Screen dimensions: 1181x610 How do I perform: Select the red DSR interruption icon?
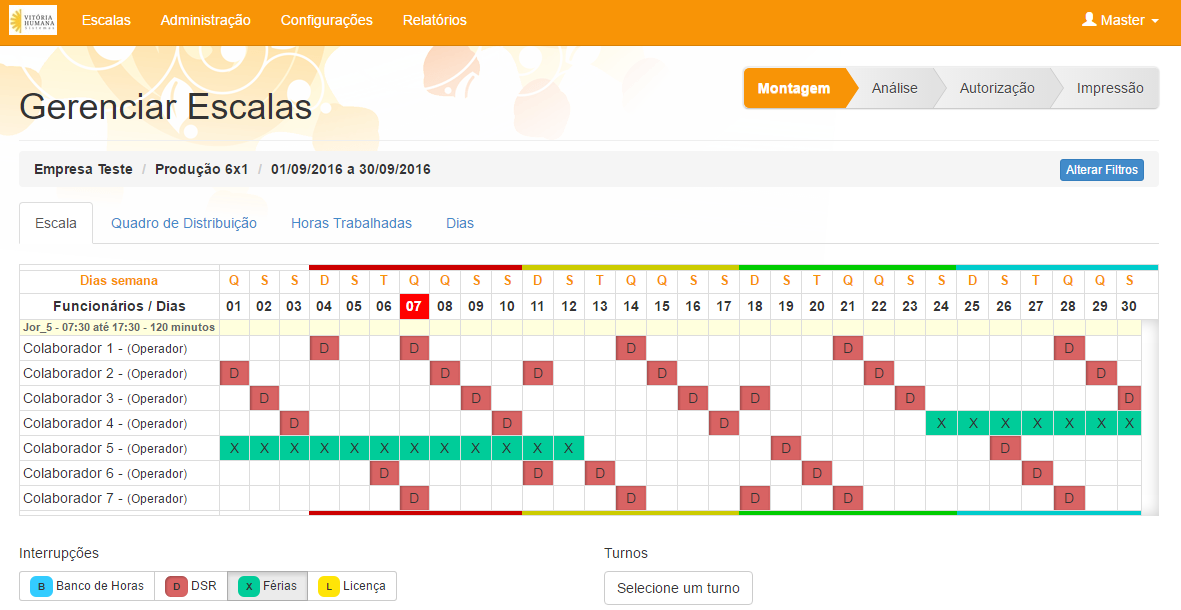point(176,586)
